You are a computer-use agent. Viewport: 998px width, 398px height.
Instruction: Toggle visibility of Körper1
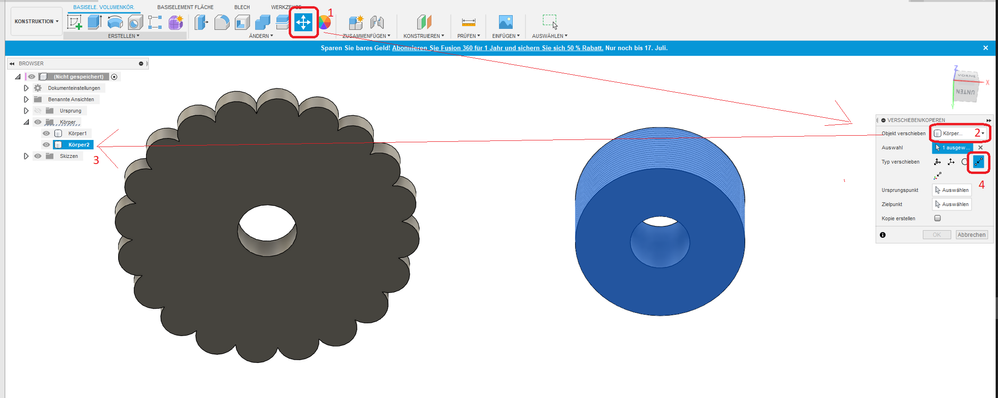click(x=46, y=134)
